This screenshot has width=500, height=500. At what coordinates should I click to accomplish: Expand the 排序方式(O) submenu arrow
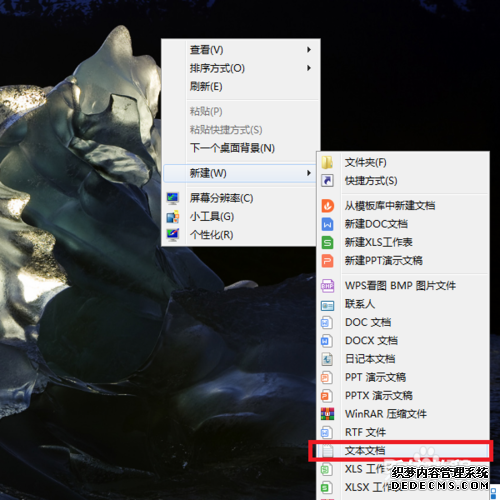point(309,68)
